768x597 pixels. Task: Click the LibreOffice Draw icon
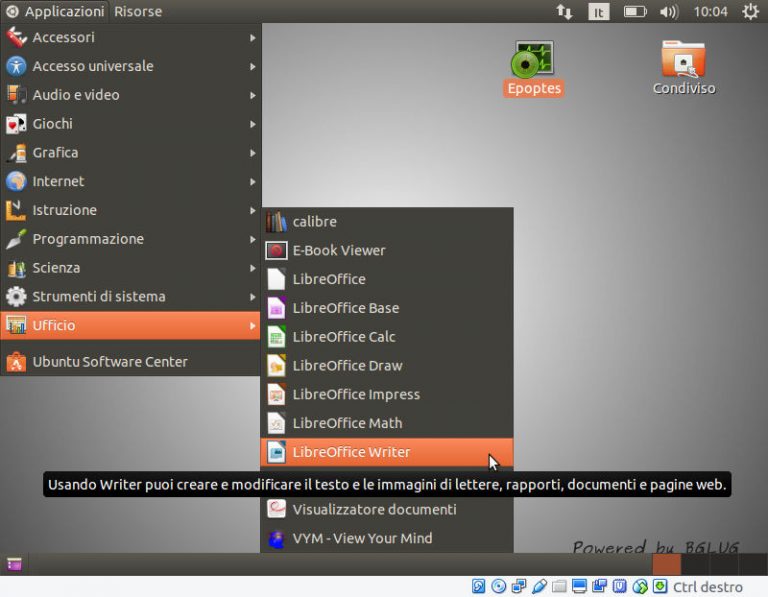tap(276, 366)
